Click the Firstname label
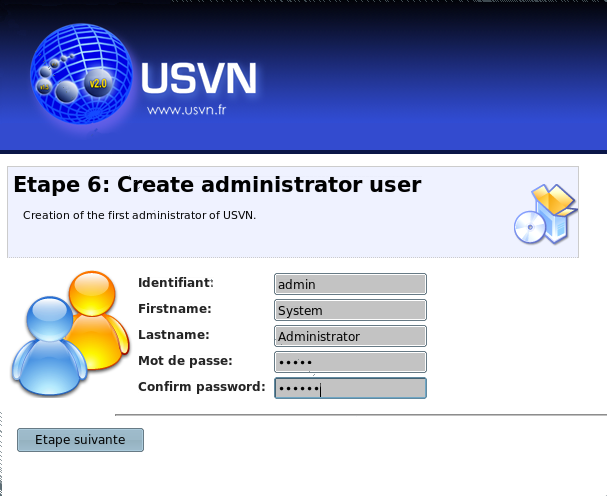 click(173, 309)
